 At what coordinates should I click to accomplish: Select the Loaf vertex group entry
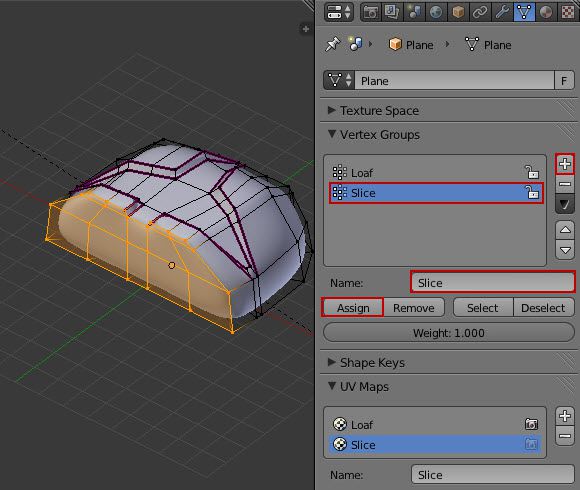click(436, 173)
